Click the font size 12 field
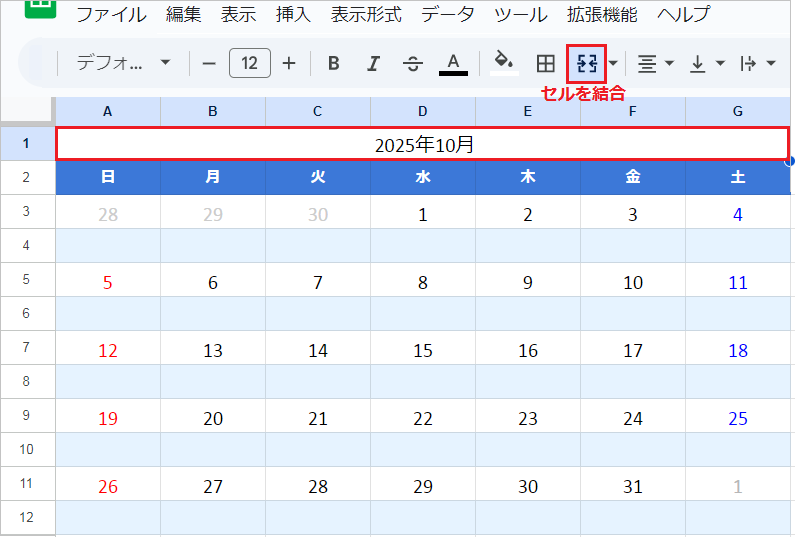The width and height of the screenshot is (796, 539). tap(249, 64)
